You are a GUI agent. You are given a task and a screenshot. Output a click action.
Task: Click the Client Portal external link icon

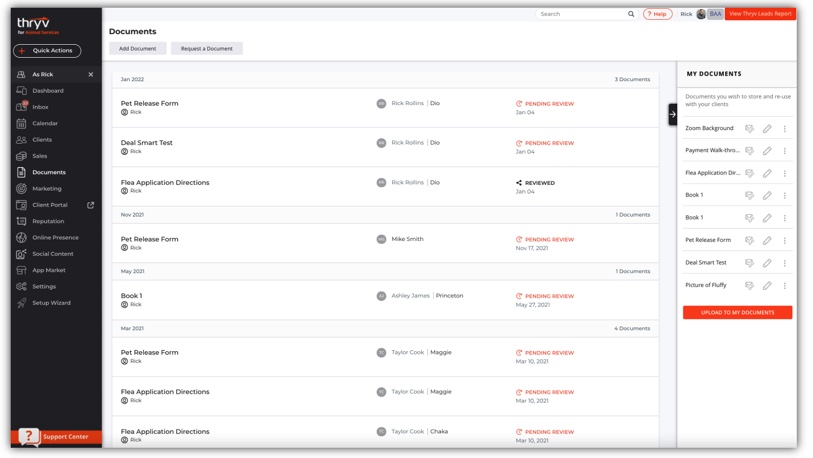91,205
